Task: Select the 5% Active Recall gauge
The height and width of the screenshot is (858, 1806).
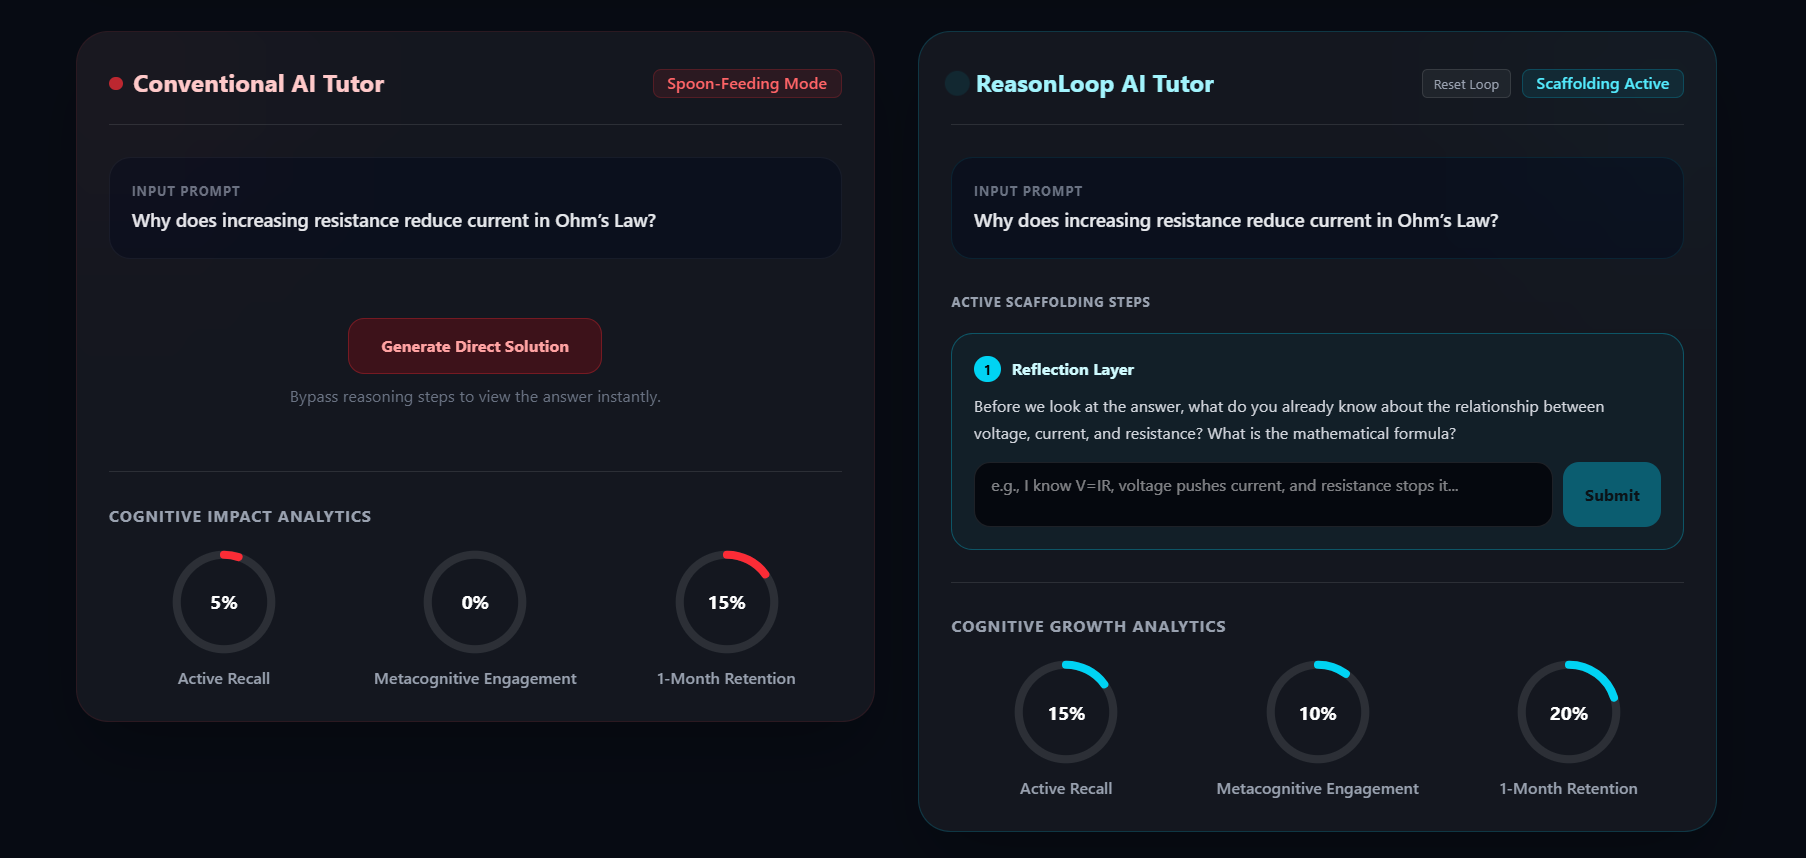Action: coord(224,602)
